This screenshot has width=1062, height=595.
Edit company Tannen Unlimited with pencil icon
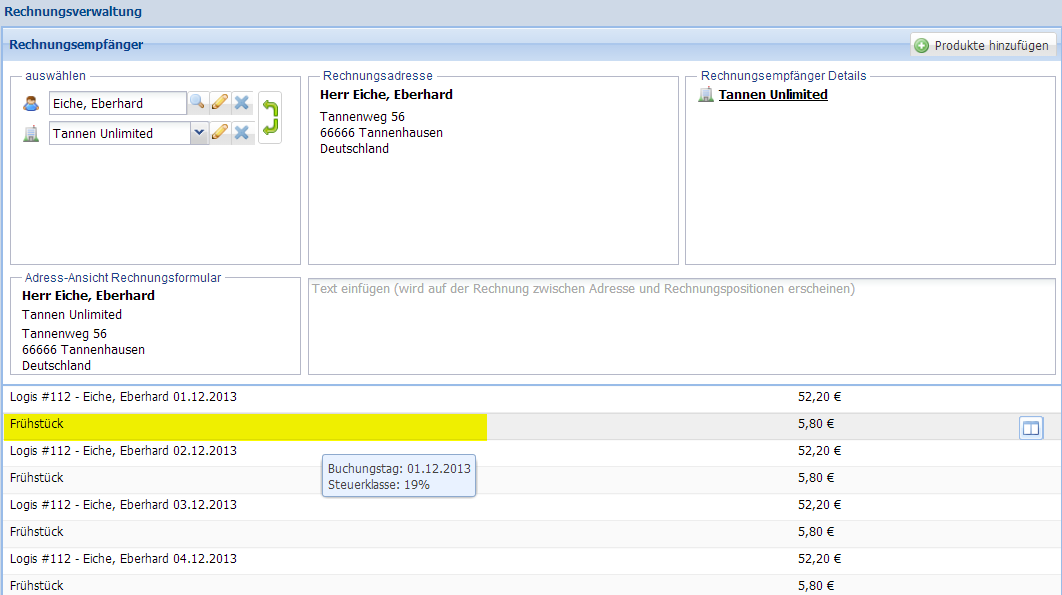(x=220, y=133)
